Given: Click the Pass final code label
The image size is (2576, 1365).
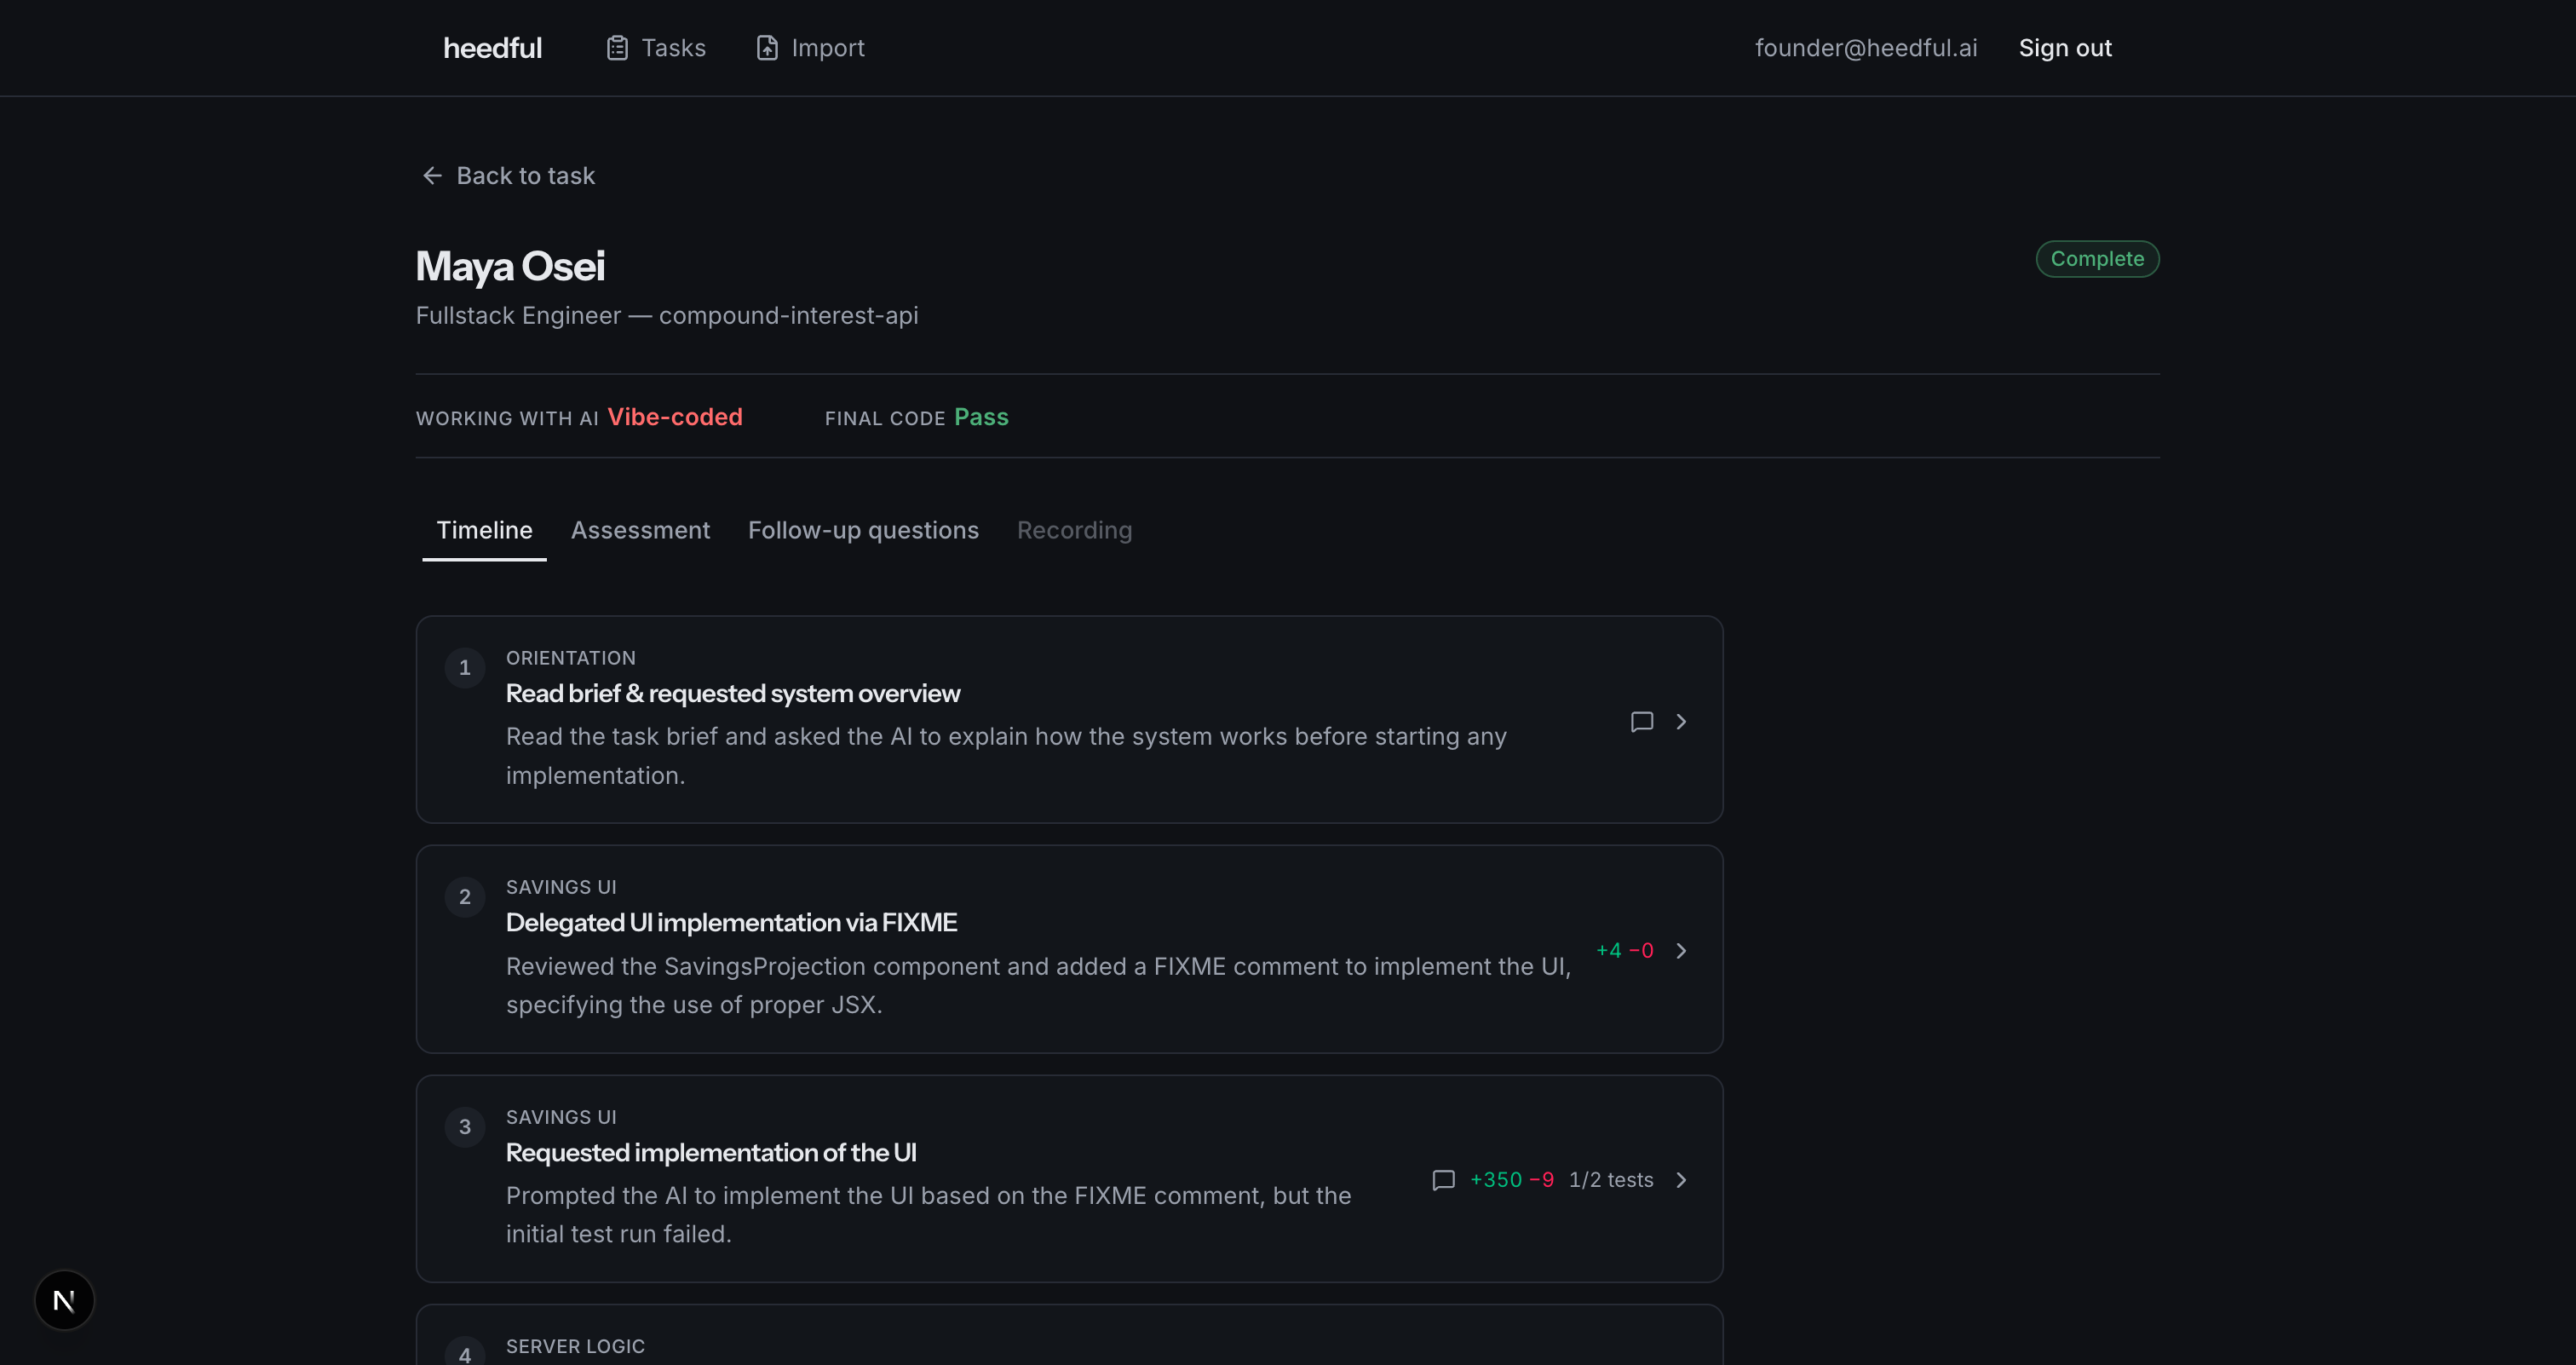Looking at the screenshot, I should coord(981,417).
